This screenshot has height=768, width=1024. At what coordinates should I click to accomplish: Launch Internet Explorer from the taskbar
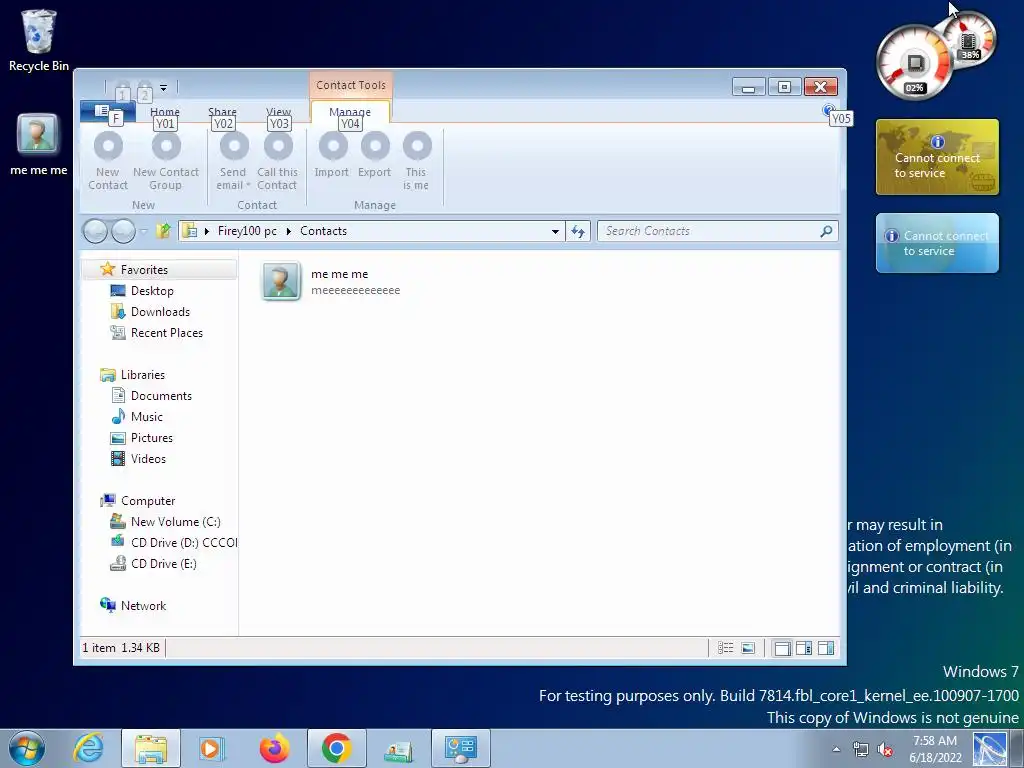click(x=89, y=748)
